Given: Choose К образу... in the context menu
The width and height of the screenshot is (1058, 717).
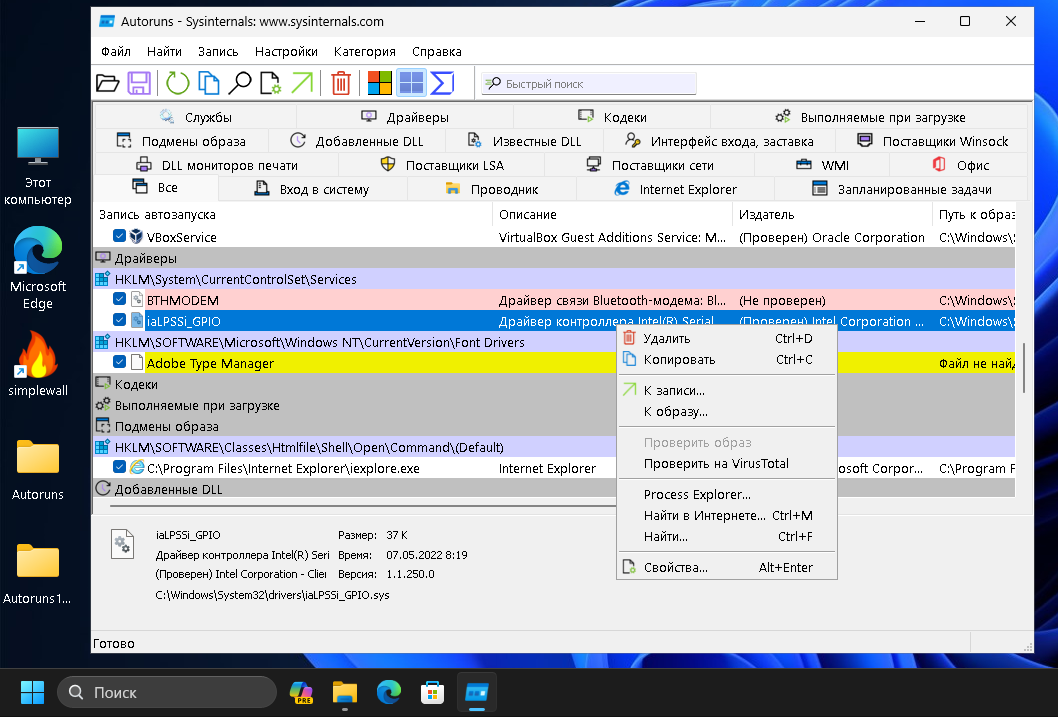Looking at the screenshot, I should click(727, 411).
